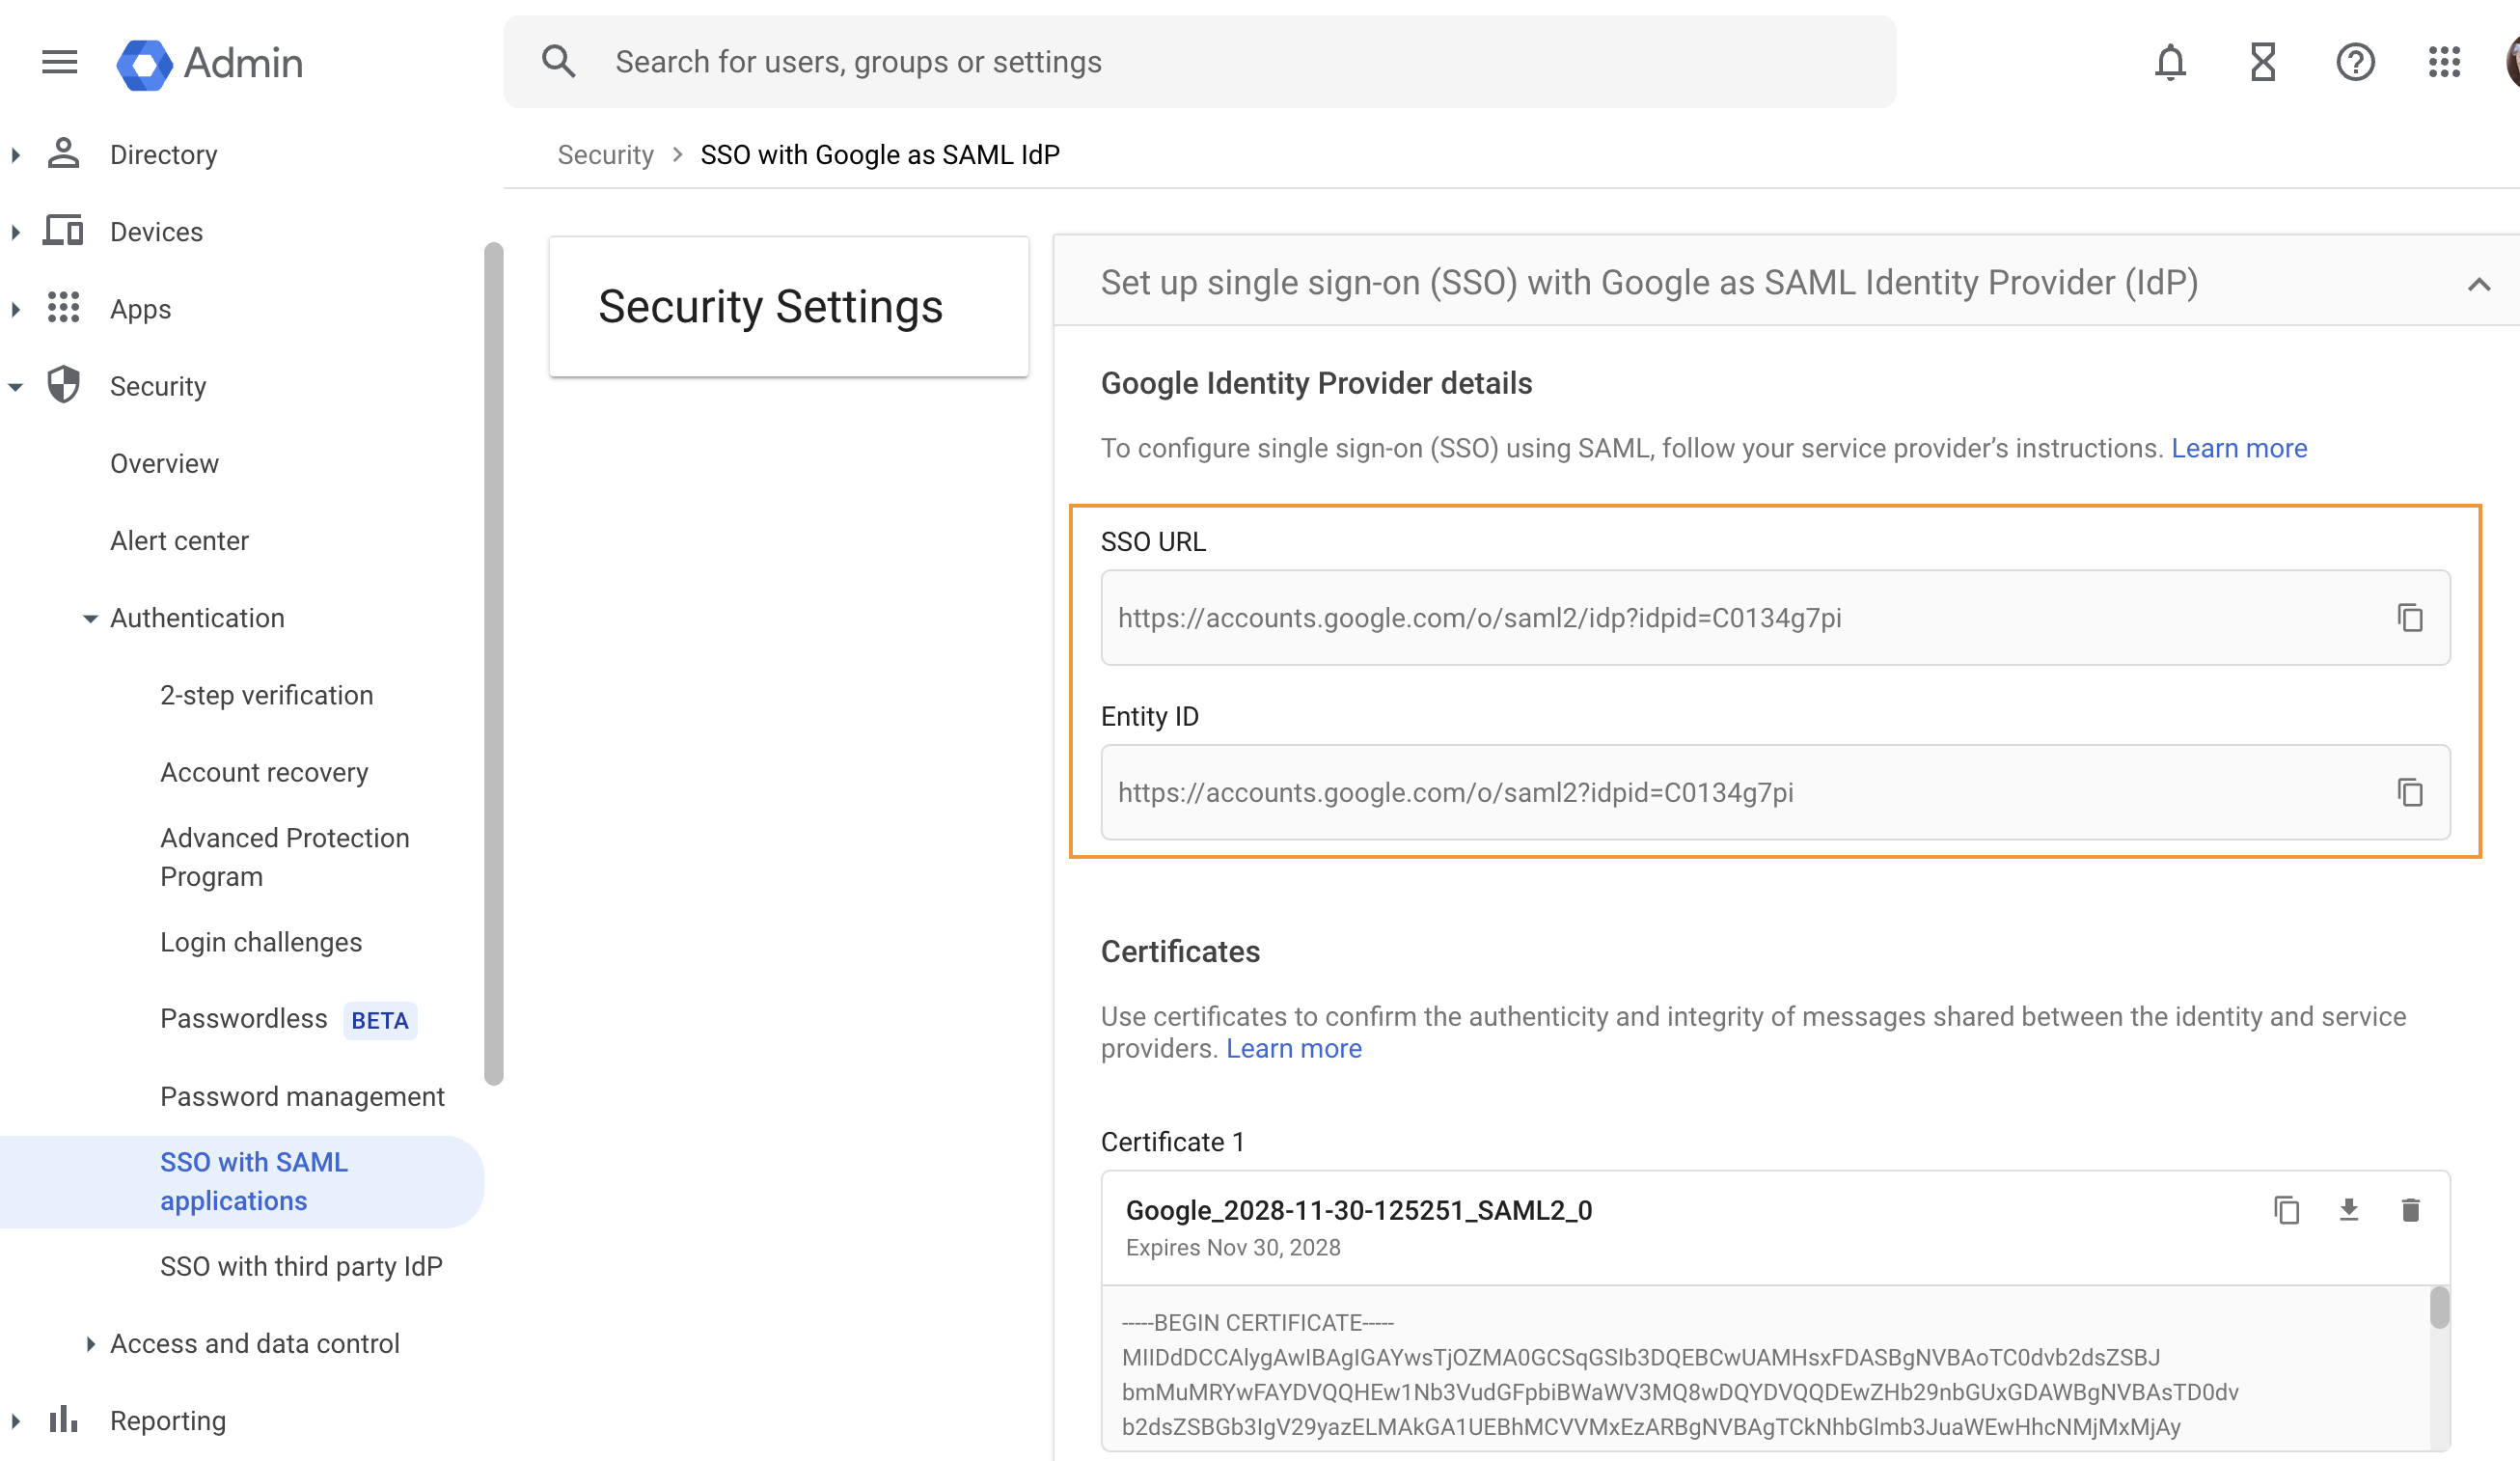The height and width of the screenshot is (1461, 2520).
Task: Click the sidebar vertical scrollbar
Action: pyautogui.click(x=493, y=664)
